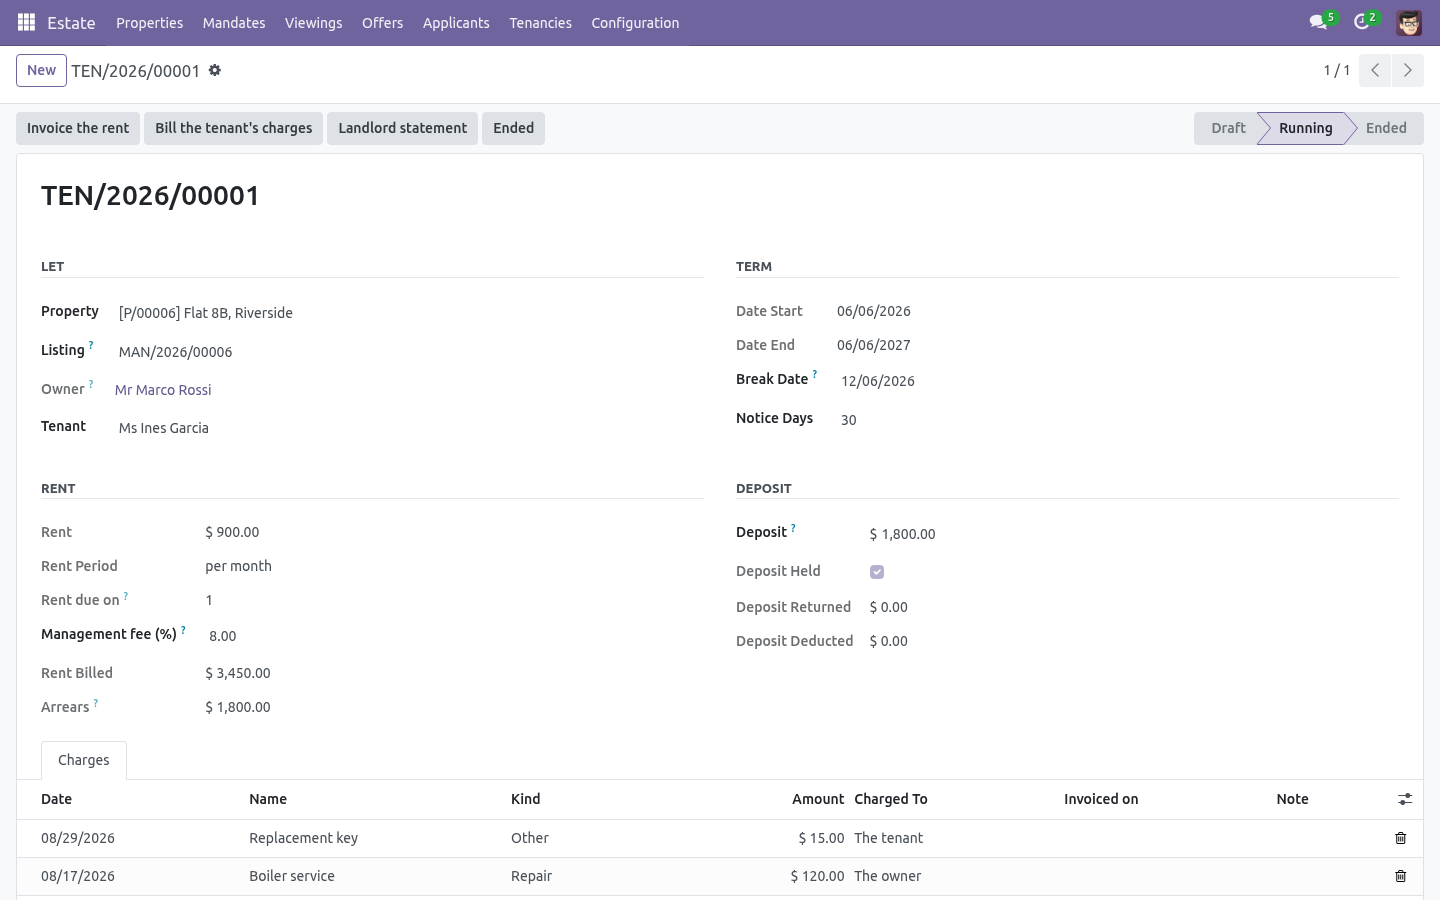Open the conversations icon with badge 5

(x=1322, y=22)
